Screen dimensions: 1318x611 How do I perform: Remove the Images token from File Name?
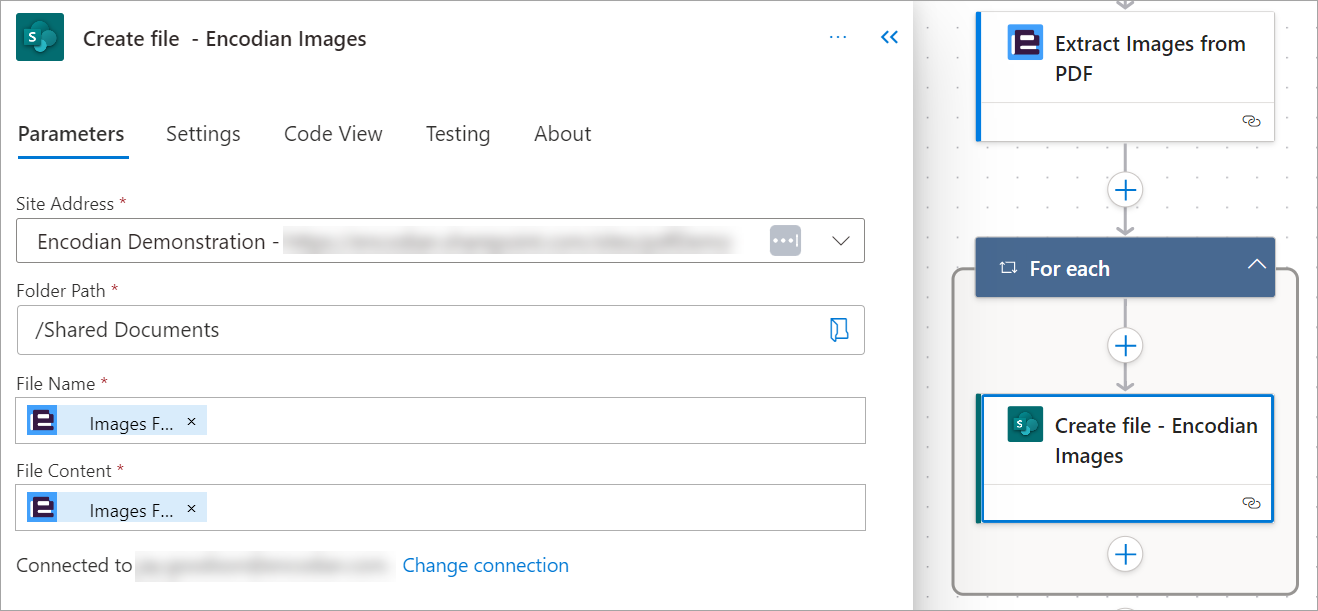coord(191,422)
